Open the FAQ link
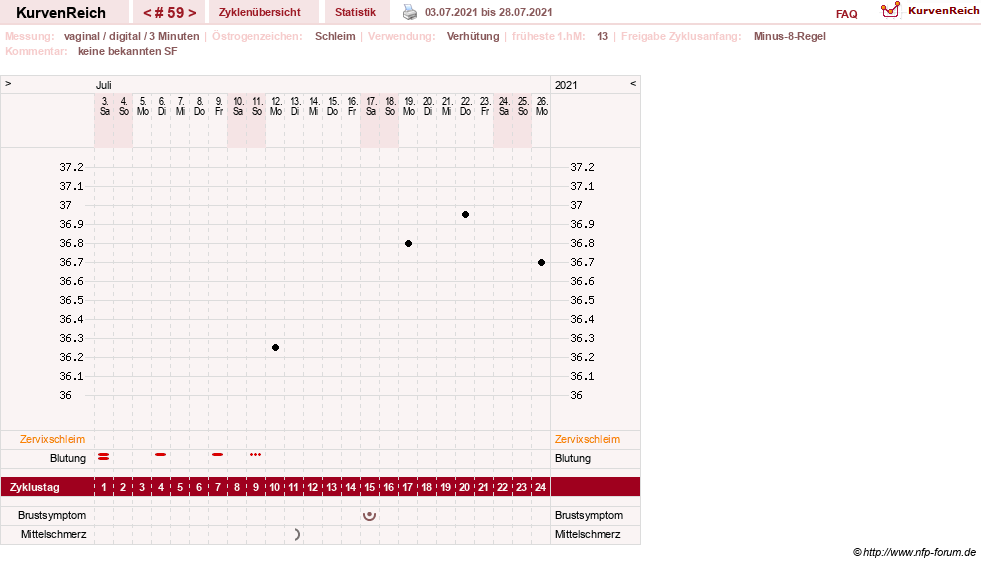 tap(846, 14)
